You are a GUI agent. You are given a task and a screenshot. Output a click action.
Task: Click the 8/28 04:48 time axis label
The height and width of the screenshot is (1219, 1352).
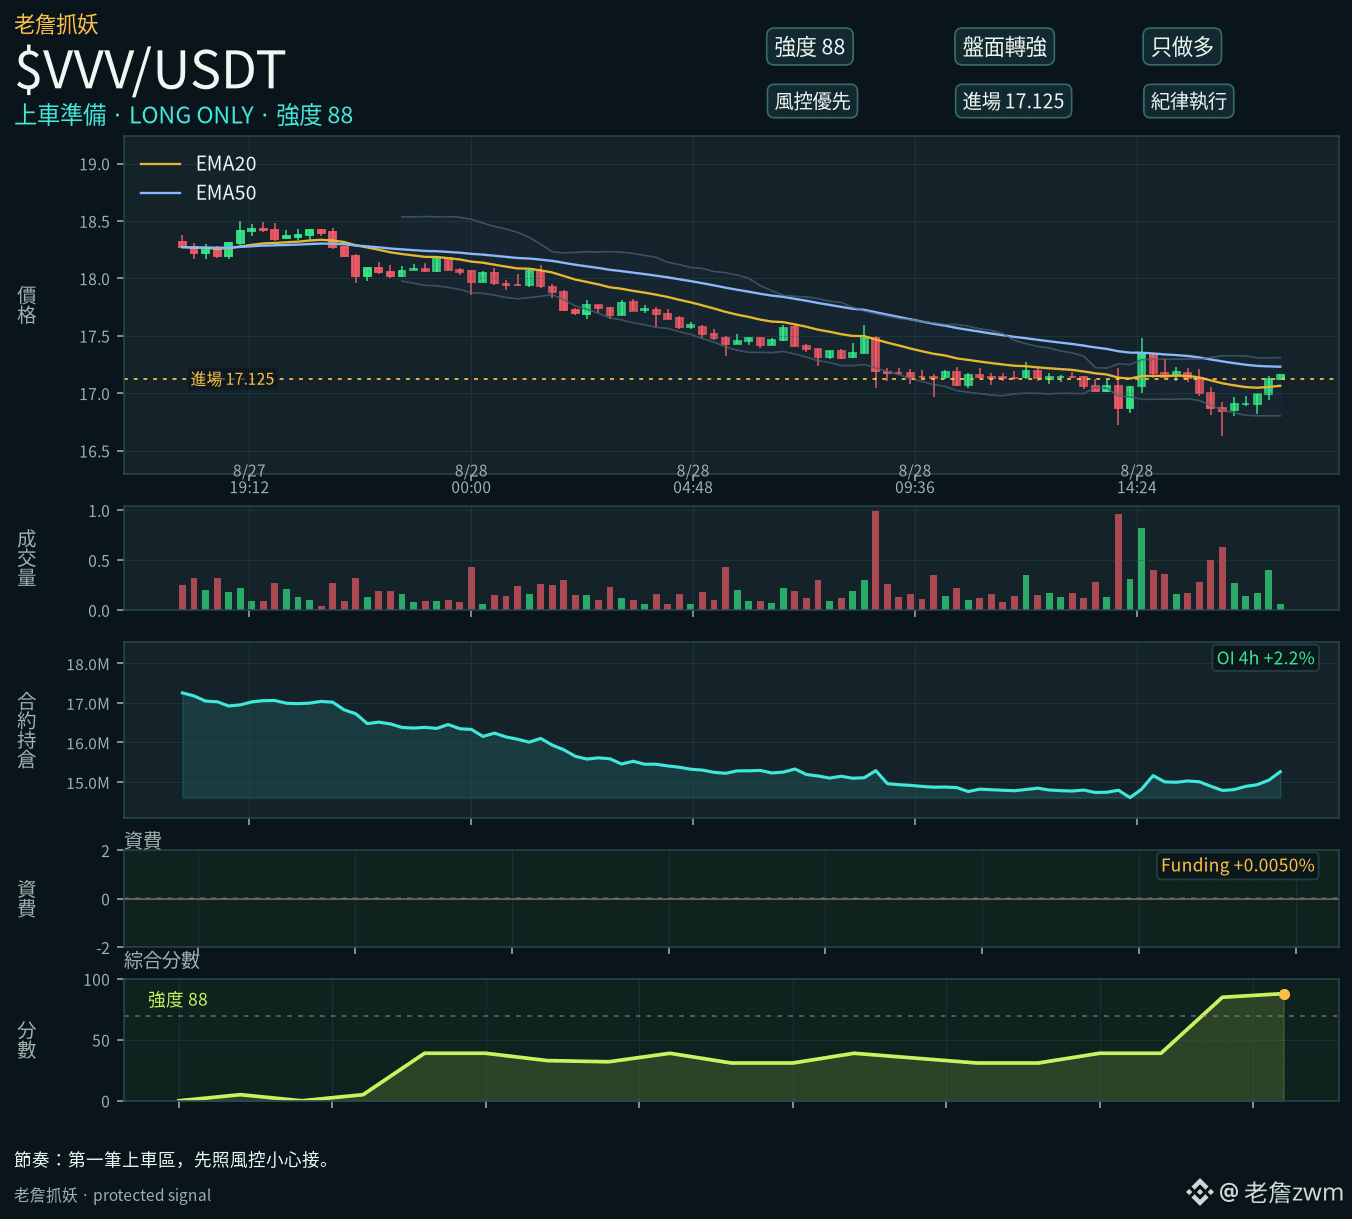tap(693, 479)
